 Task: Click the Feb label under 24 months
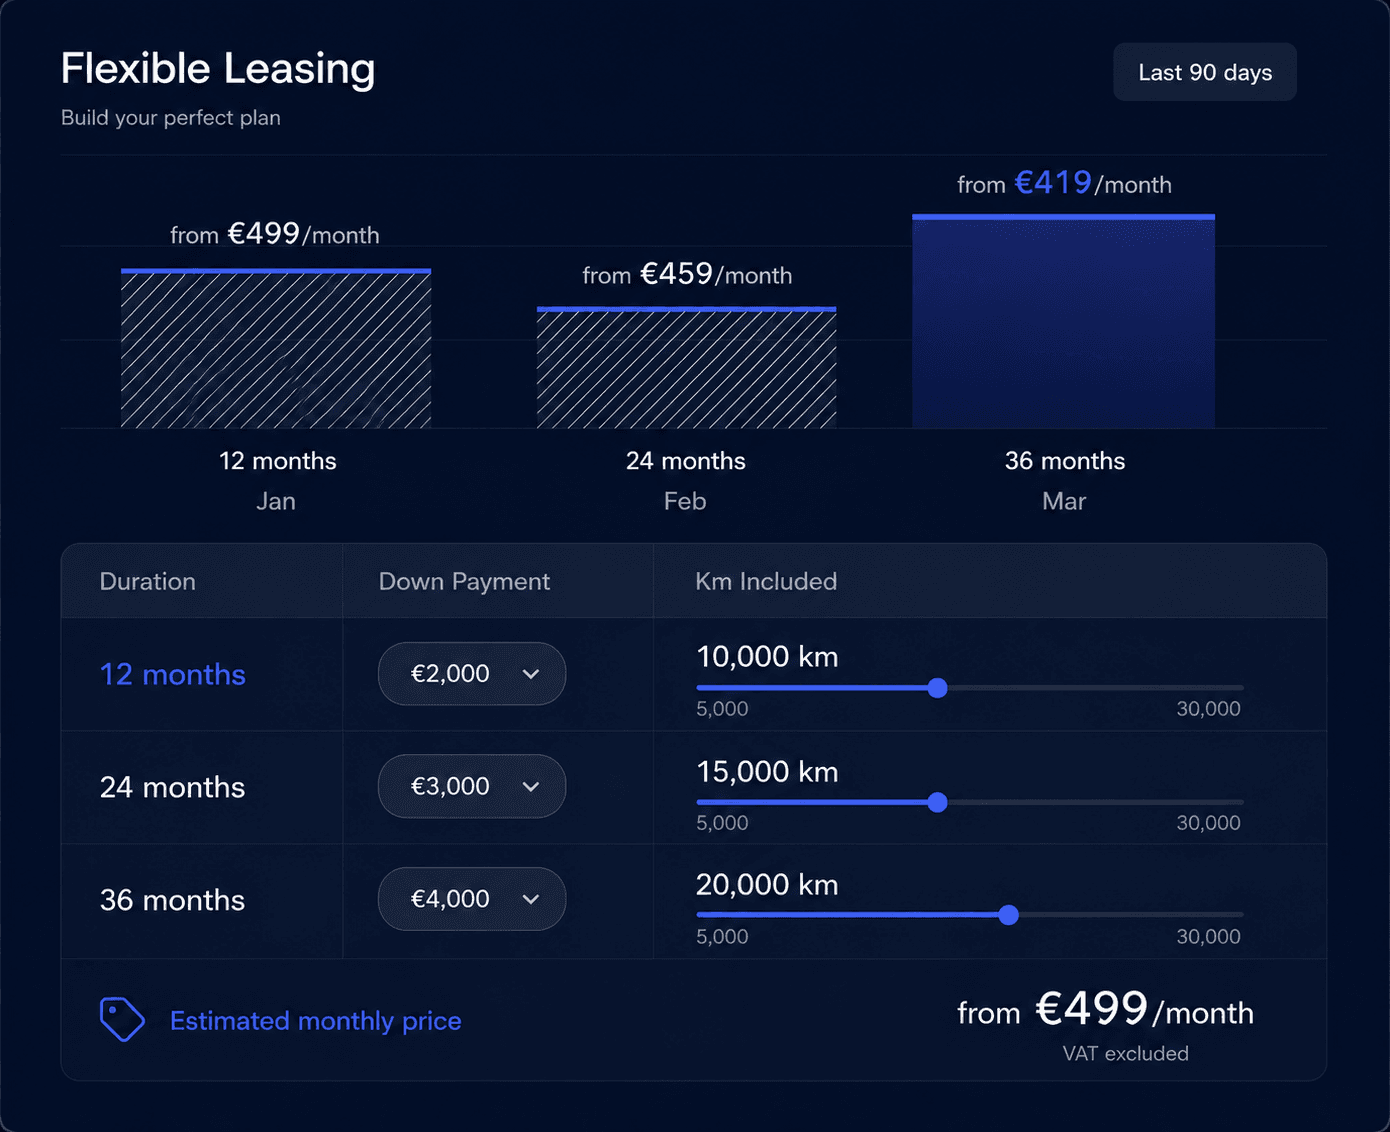tap(685, 501)
